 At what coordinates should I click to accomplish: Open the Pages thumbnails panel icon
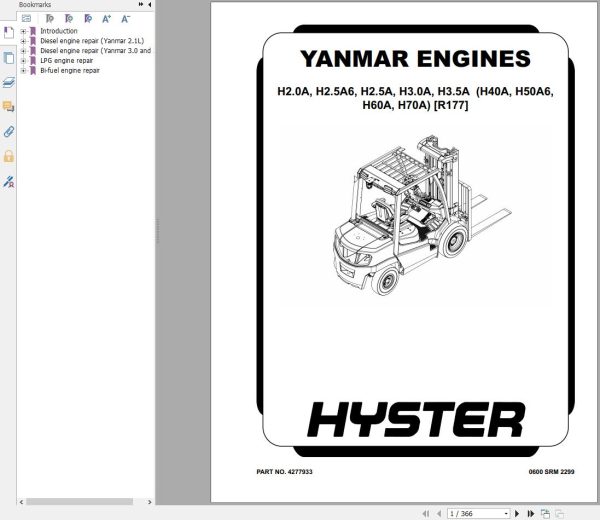click(8, 58)
